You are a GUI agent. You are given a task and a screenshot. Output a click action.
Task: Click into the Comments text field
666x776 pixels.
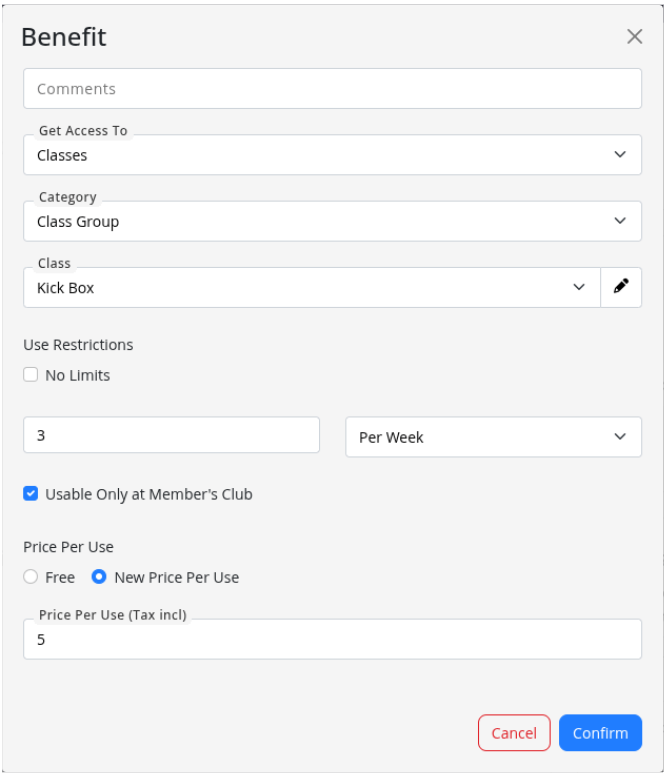[332, 89]
